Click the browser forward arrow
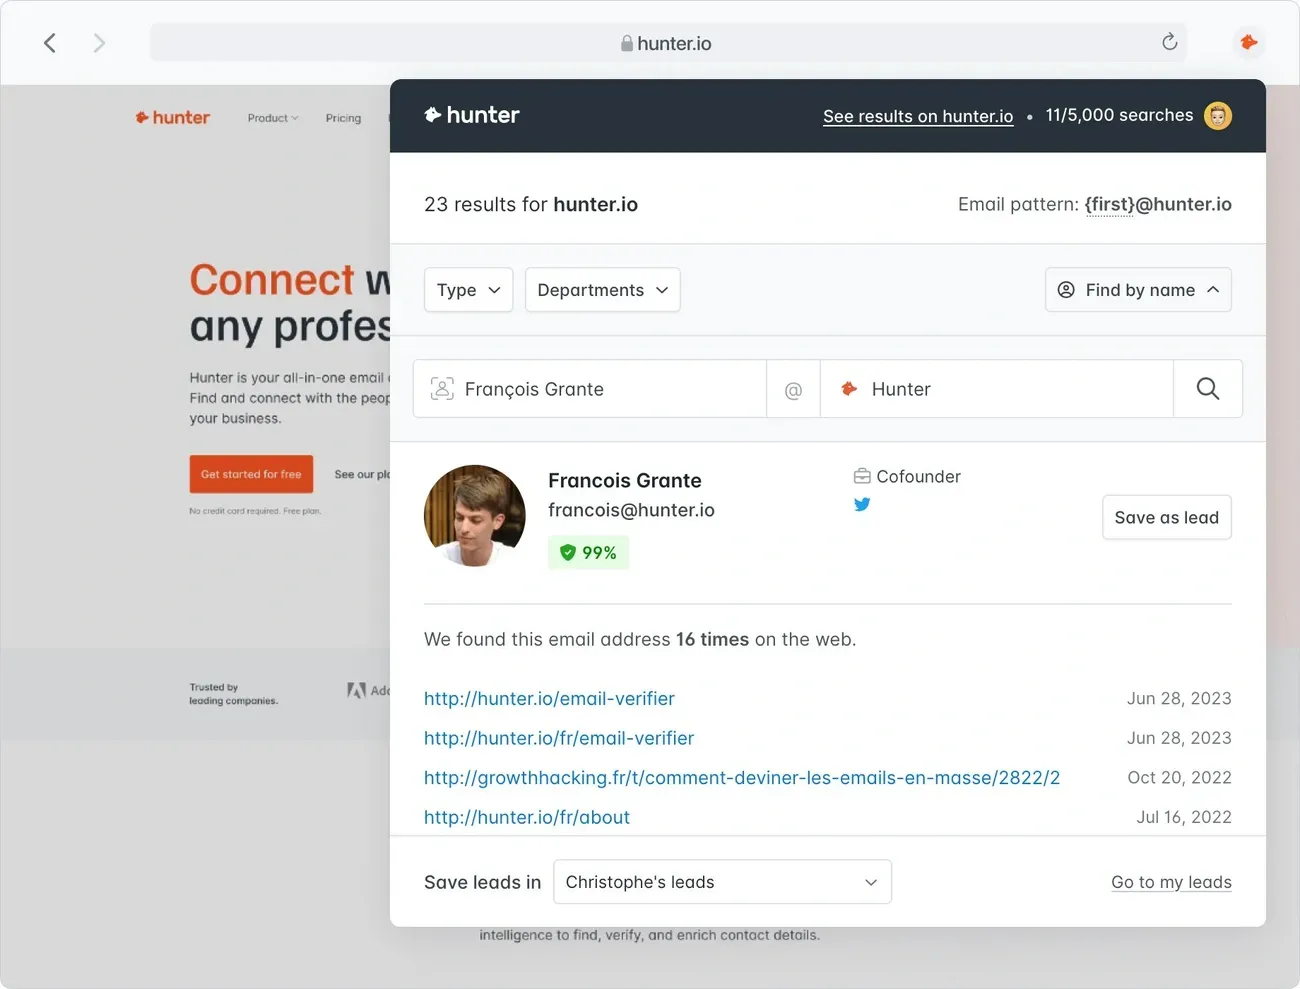Image resolution: width=1300 pixels, height=989 pixels. 99,43
